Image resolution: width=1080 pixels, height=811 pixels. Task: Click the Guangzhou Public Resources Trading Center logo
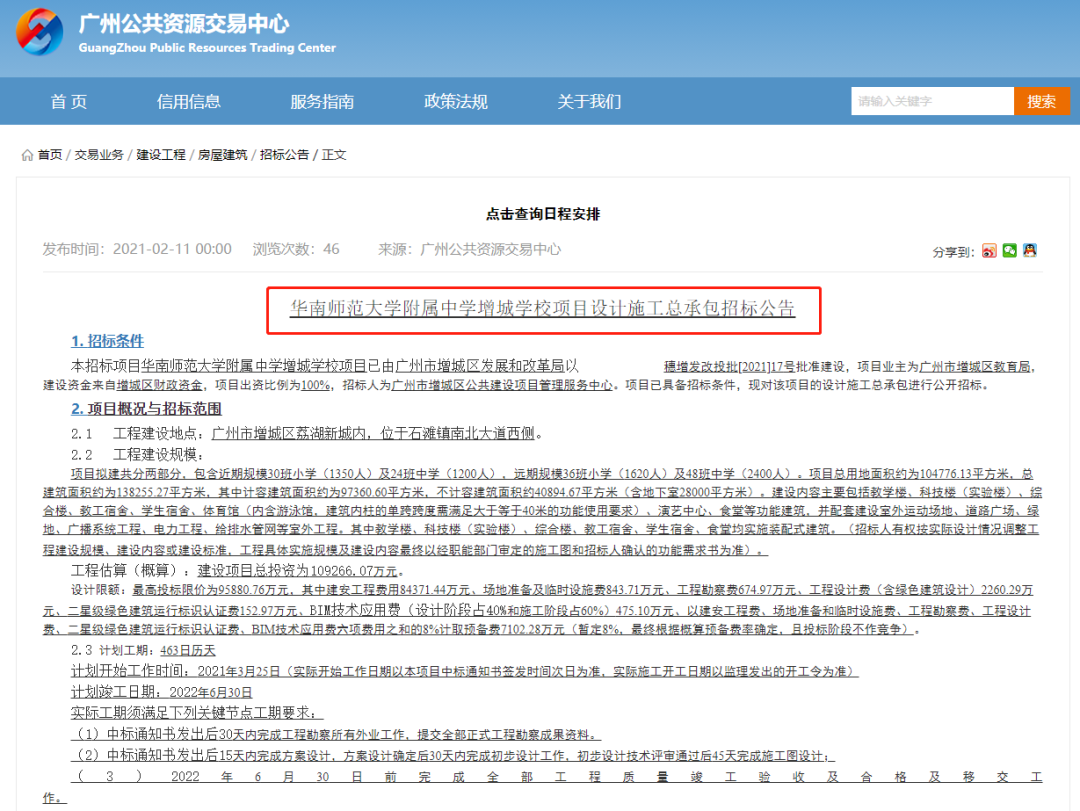point(40,32)
